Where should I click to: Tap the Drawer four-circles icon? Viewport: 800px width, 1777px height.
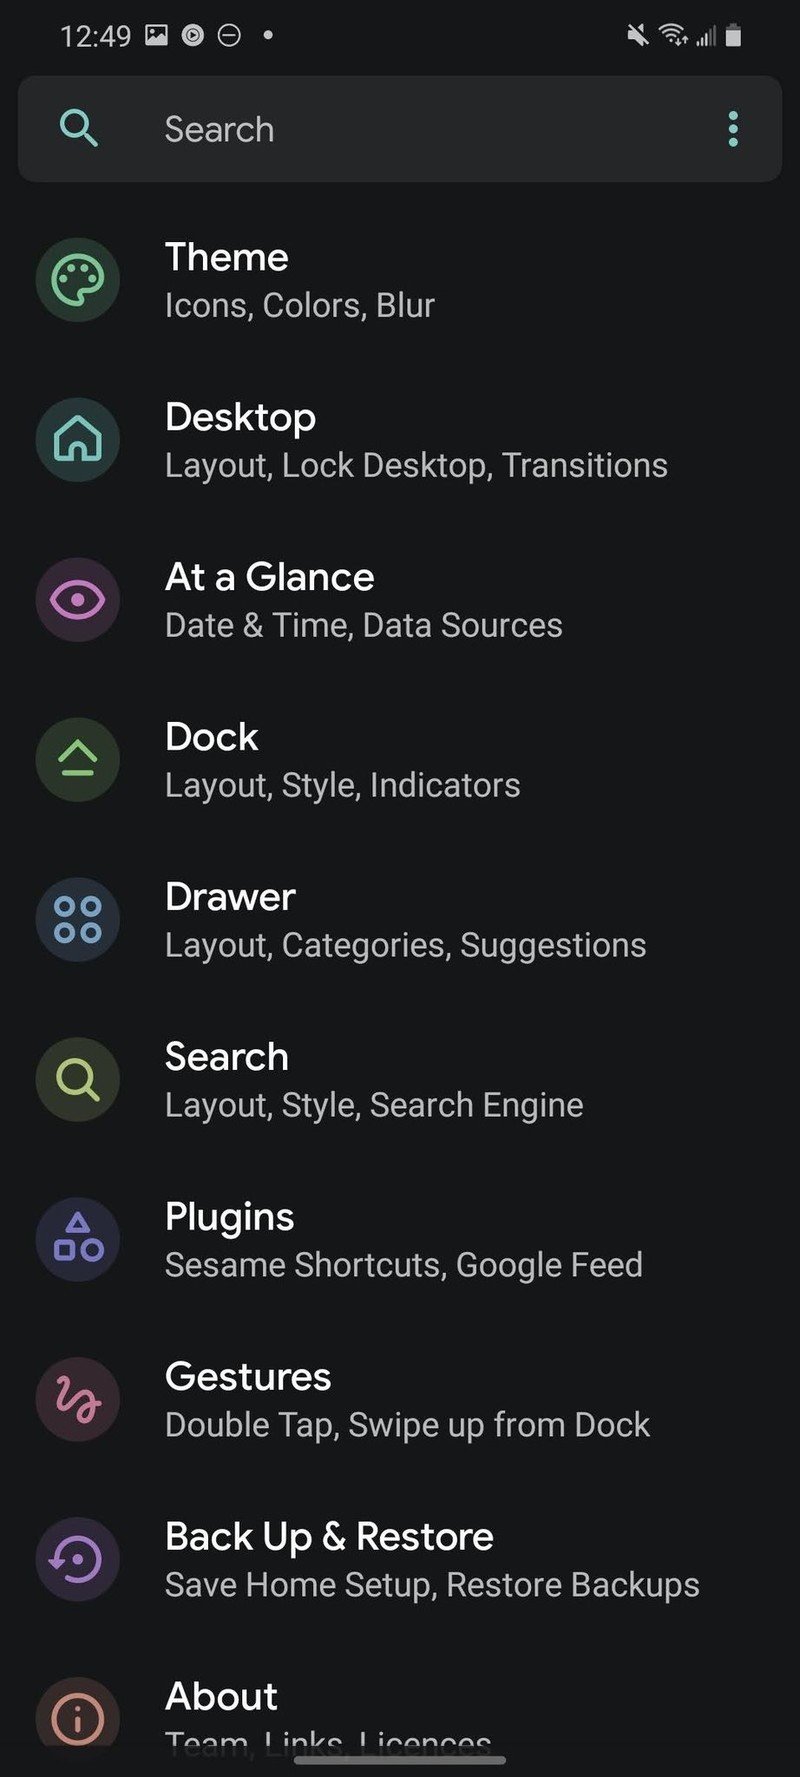tap(78, 920)
